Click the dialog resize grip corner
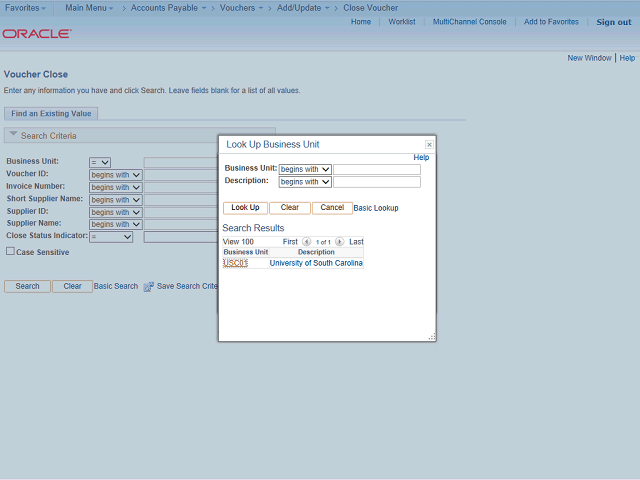This screenshot has width=640, height=480. click(x=432, y=337)
